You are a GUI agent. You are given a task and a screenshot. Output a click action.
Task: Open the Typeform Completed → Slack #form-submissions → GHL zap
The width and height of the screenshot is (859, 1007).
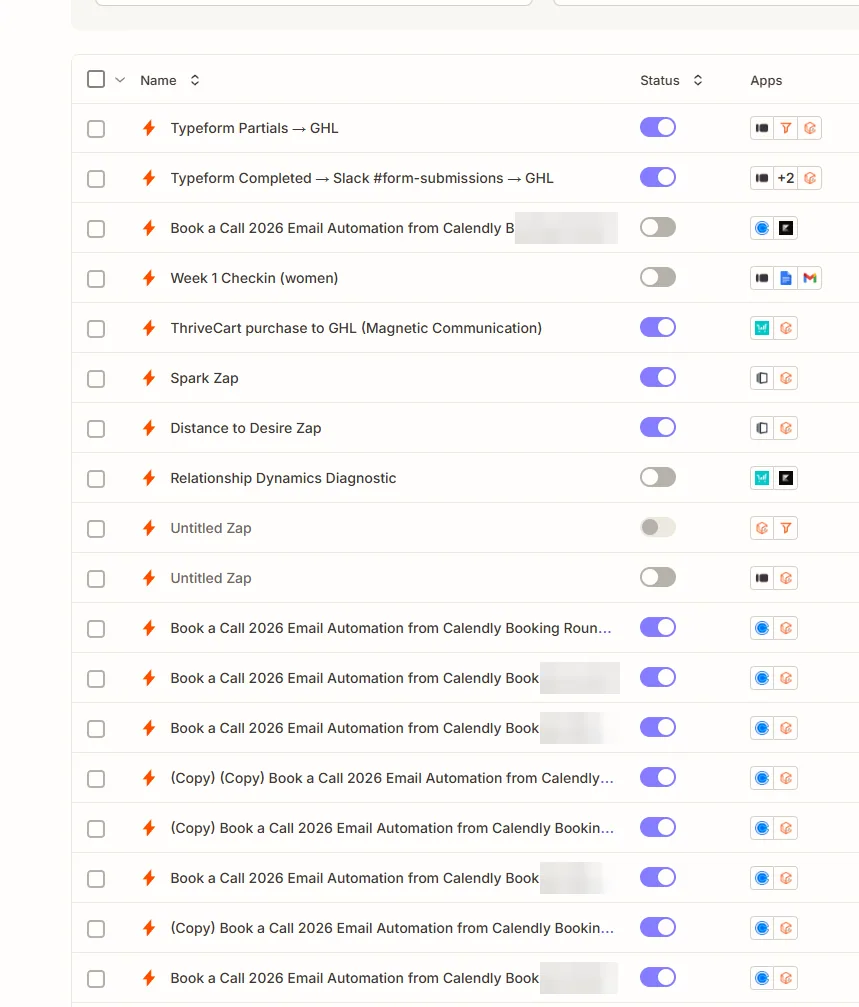tap(361, 179)
